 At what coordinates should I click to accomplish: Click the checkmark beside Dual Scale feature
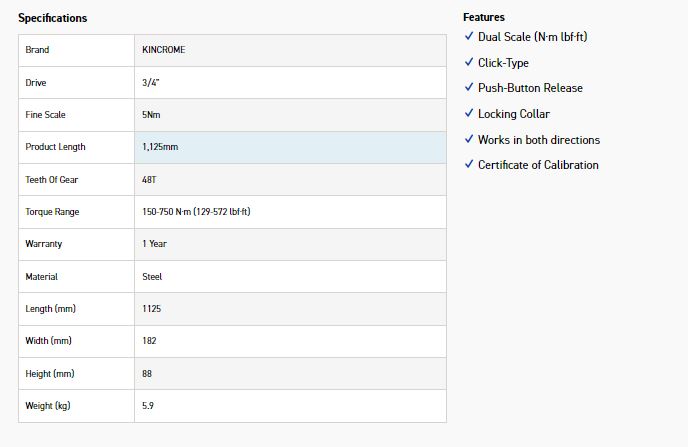point(469,36)
